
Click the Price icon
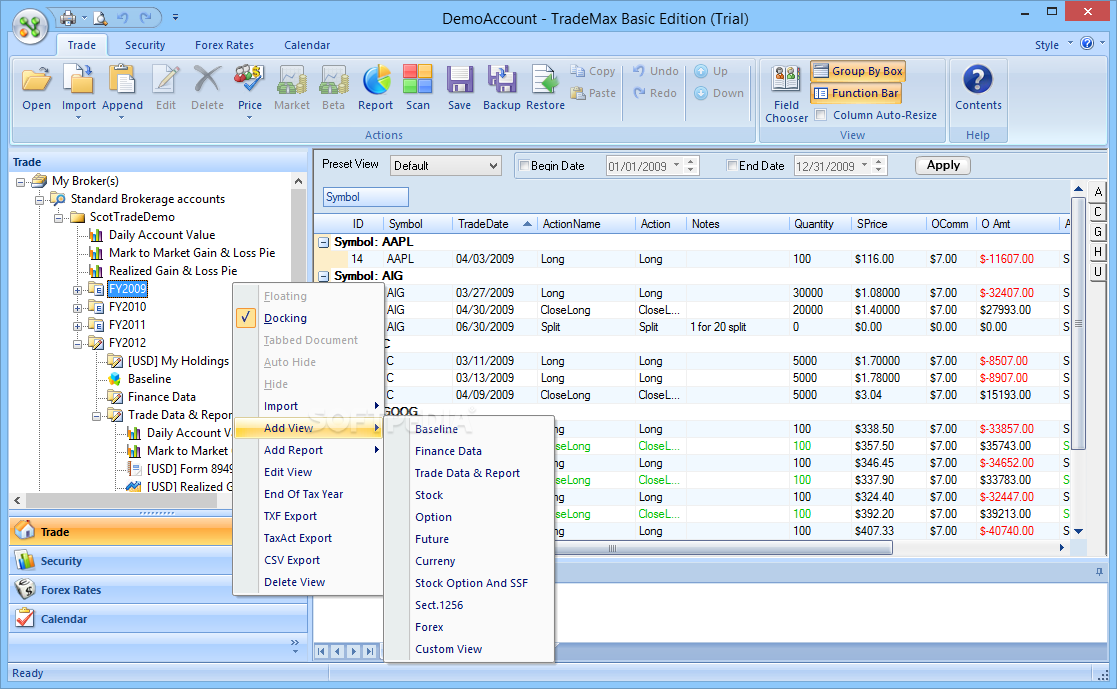(x=249, y=80)
